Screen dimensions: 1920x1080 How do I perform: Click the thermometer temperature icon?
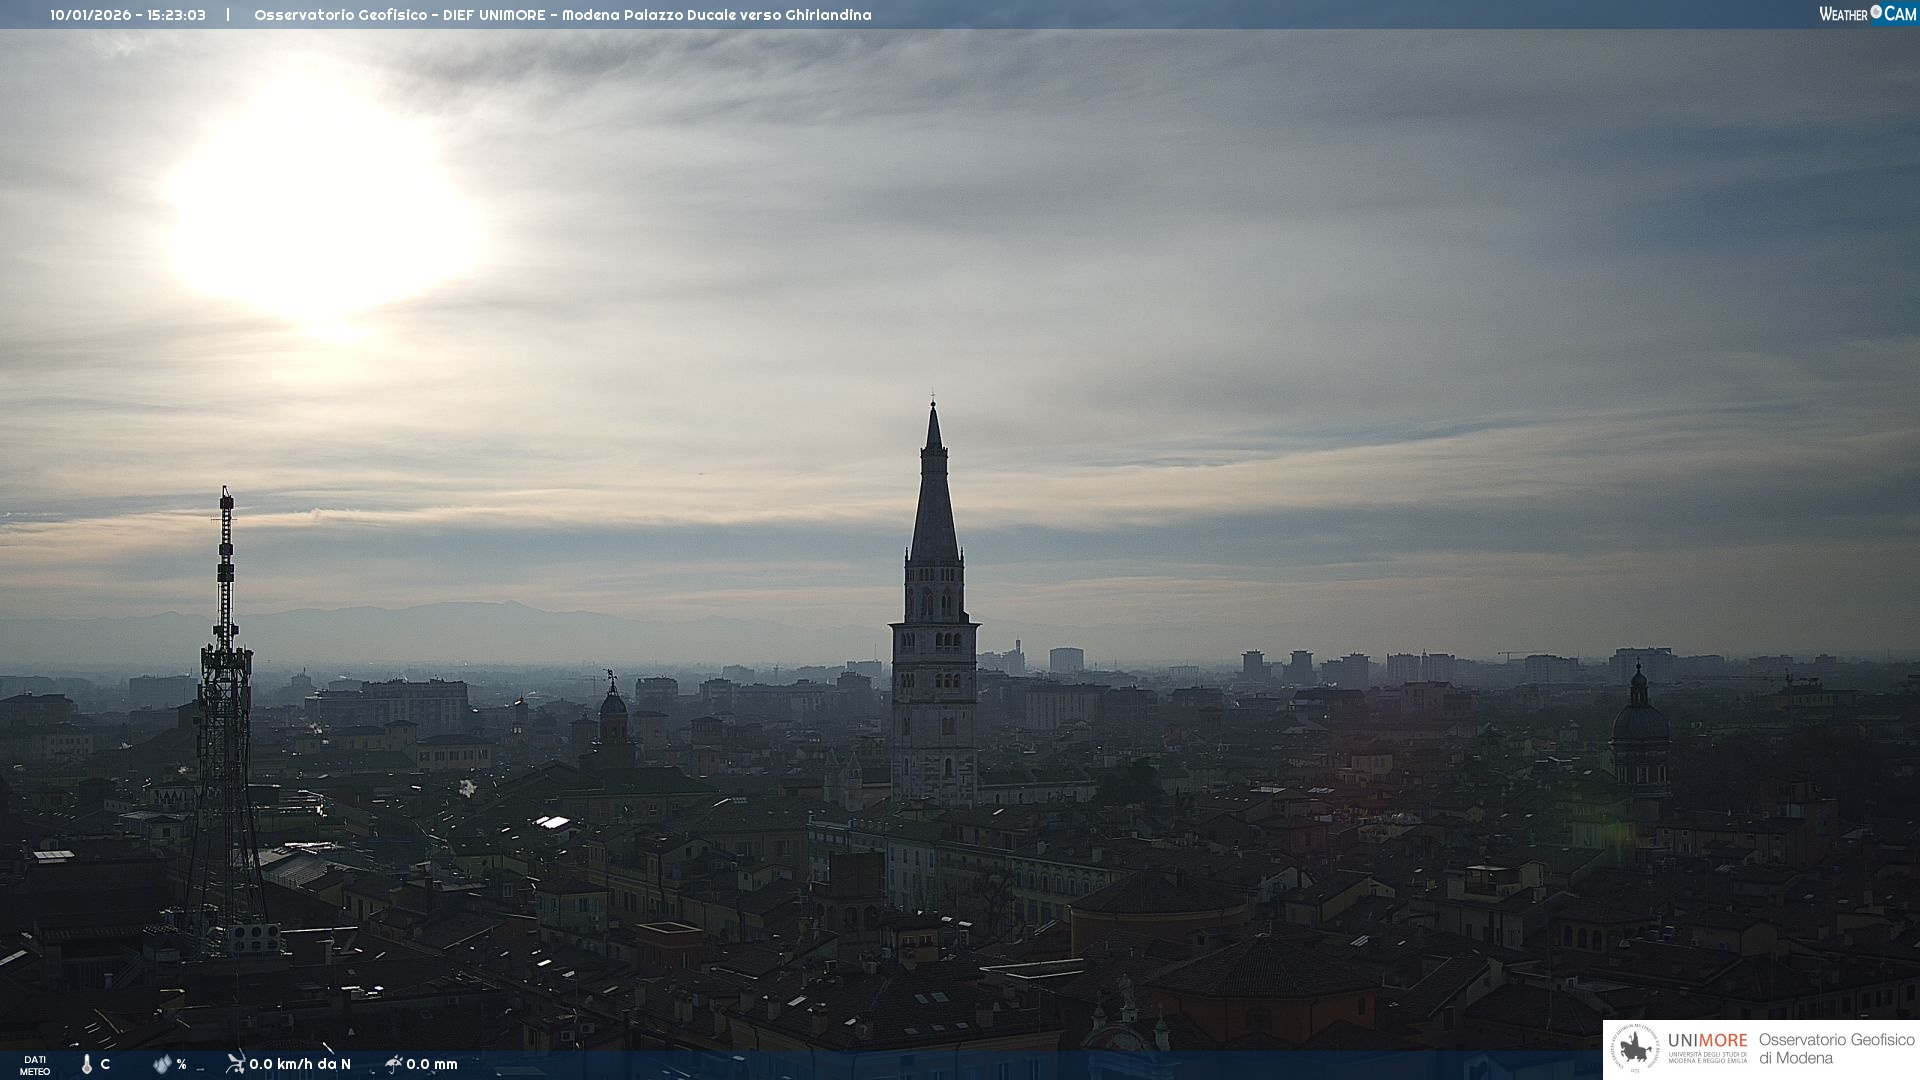(87, 1065)
